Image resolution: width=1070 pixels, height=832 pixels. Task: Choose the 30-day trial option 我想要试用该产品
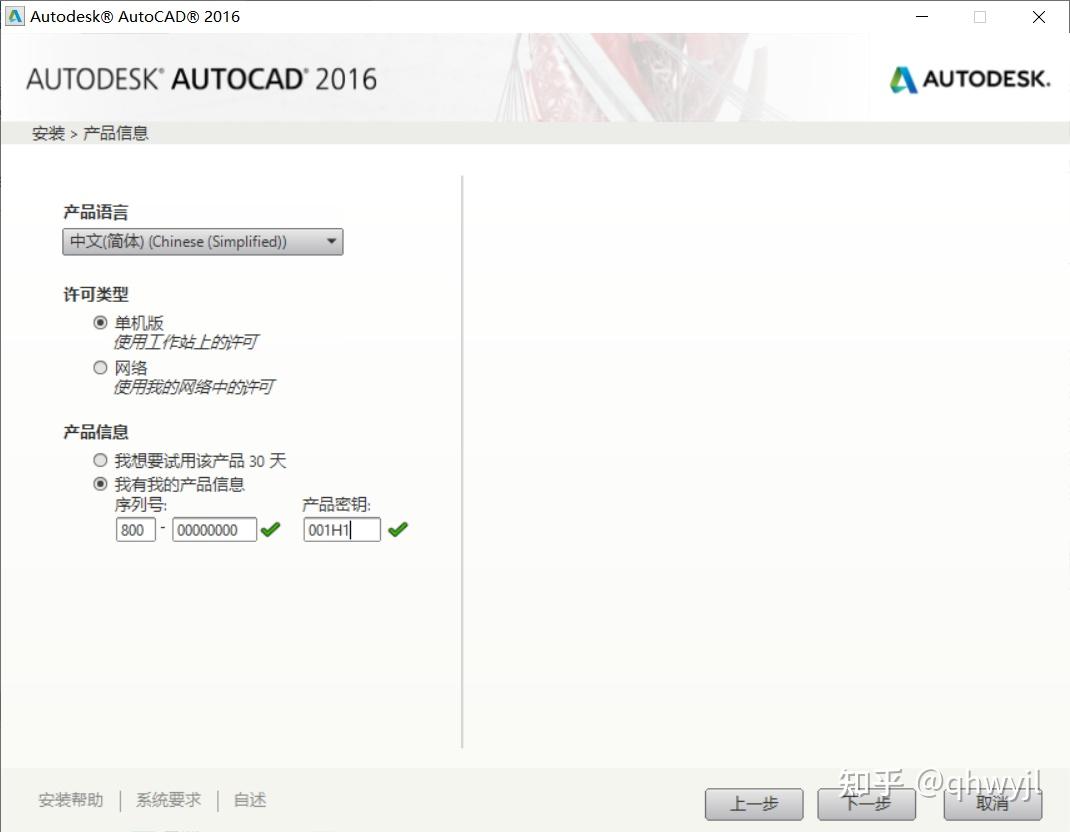point(100,461)
